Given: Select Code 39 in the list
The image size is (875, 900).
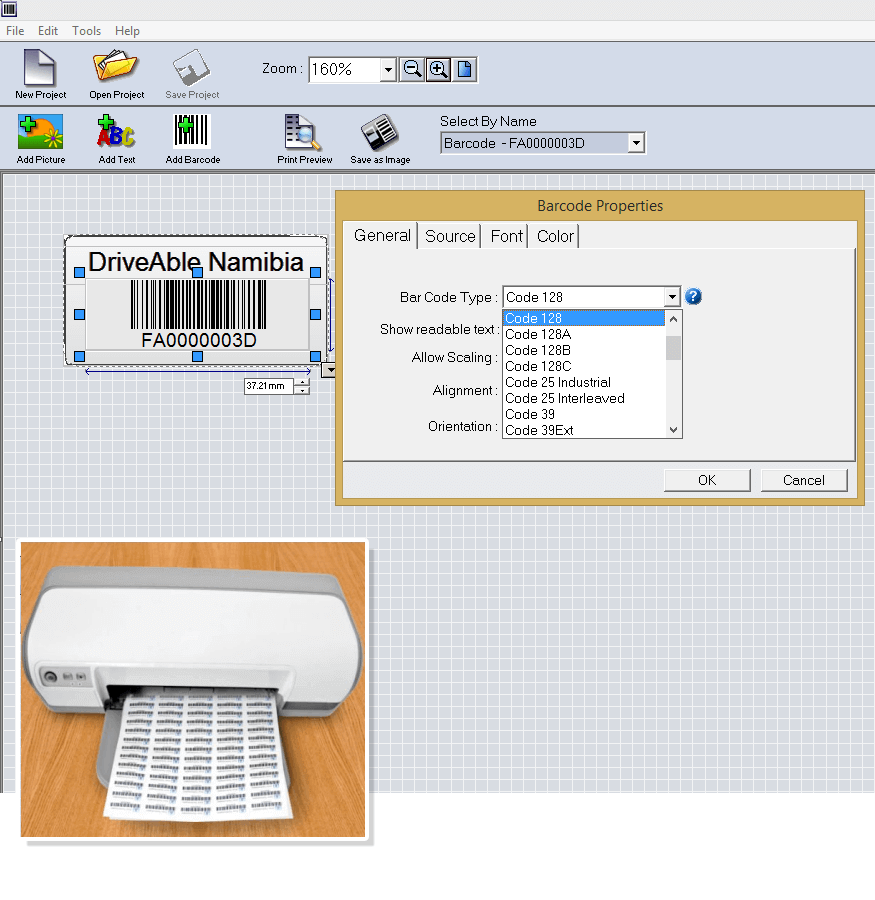Looking at the screenshot, I should tap(583, 414).
